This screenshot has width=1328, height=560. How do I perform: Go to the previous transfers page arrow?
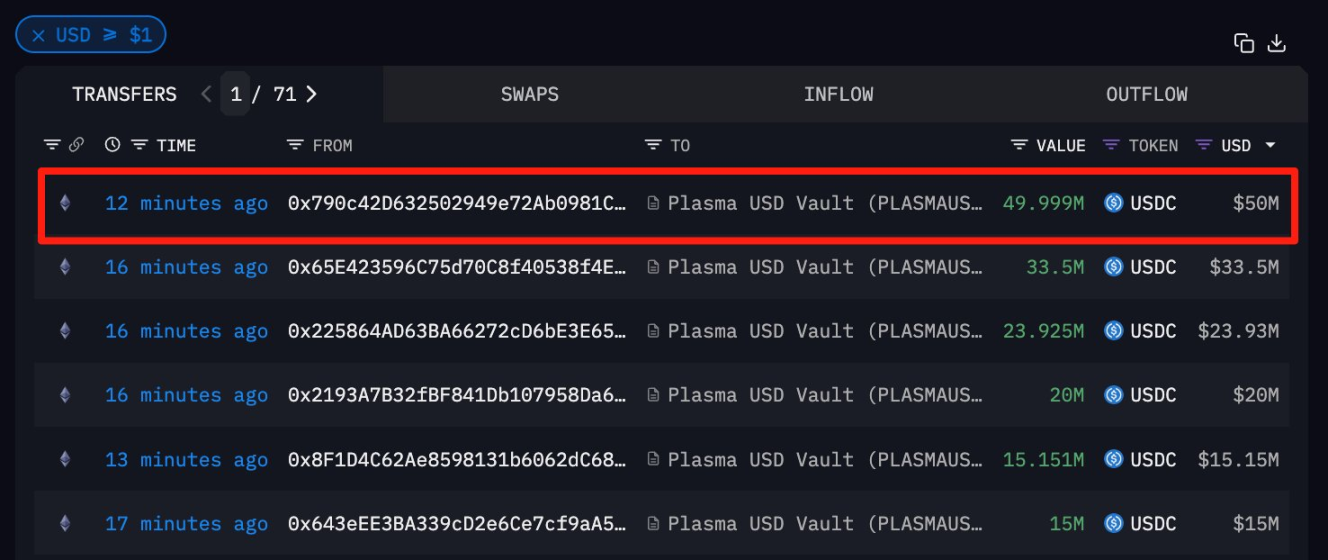coord(206,94)
